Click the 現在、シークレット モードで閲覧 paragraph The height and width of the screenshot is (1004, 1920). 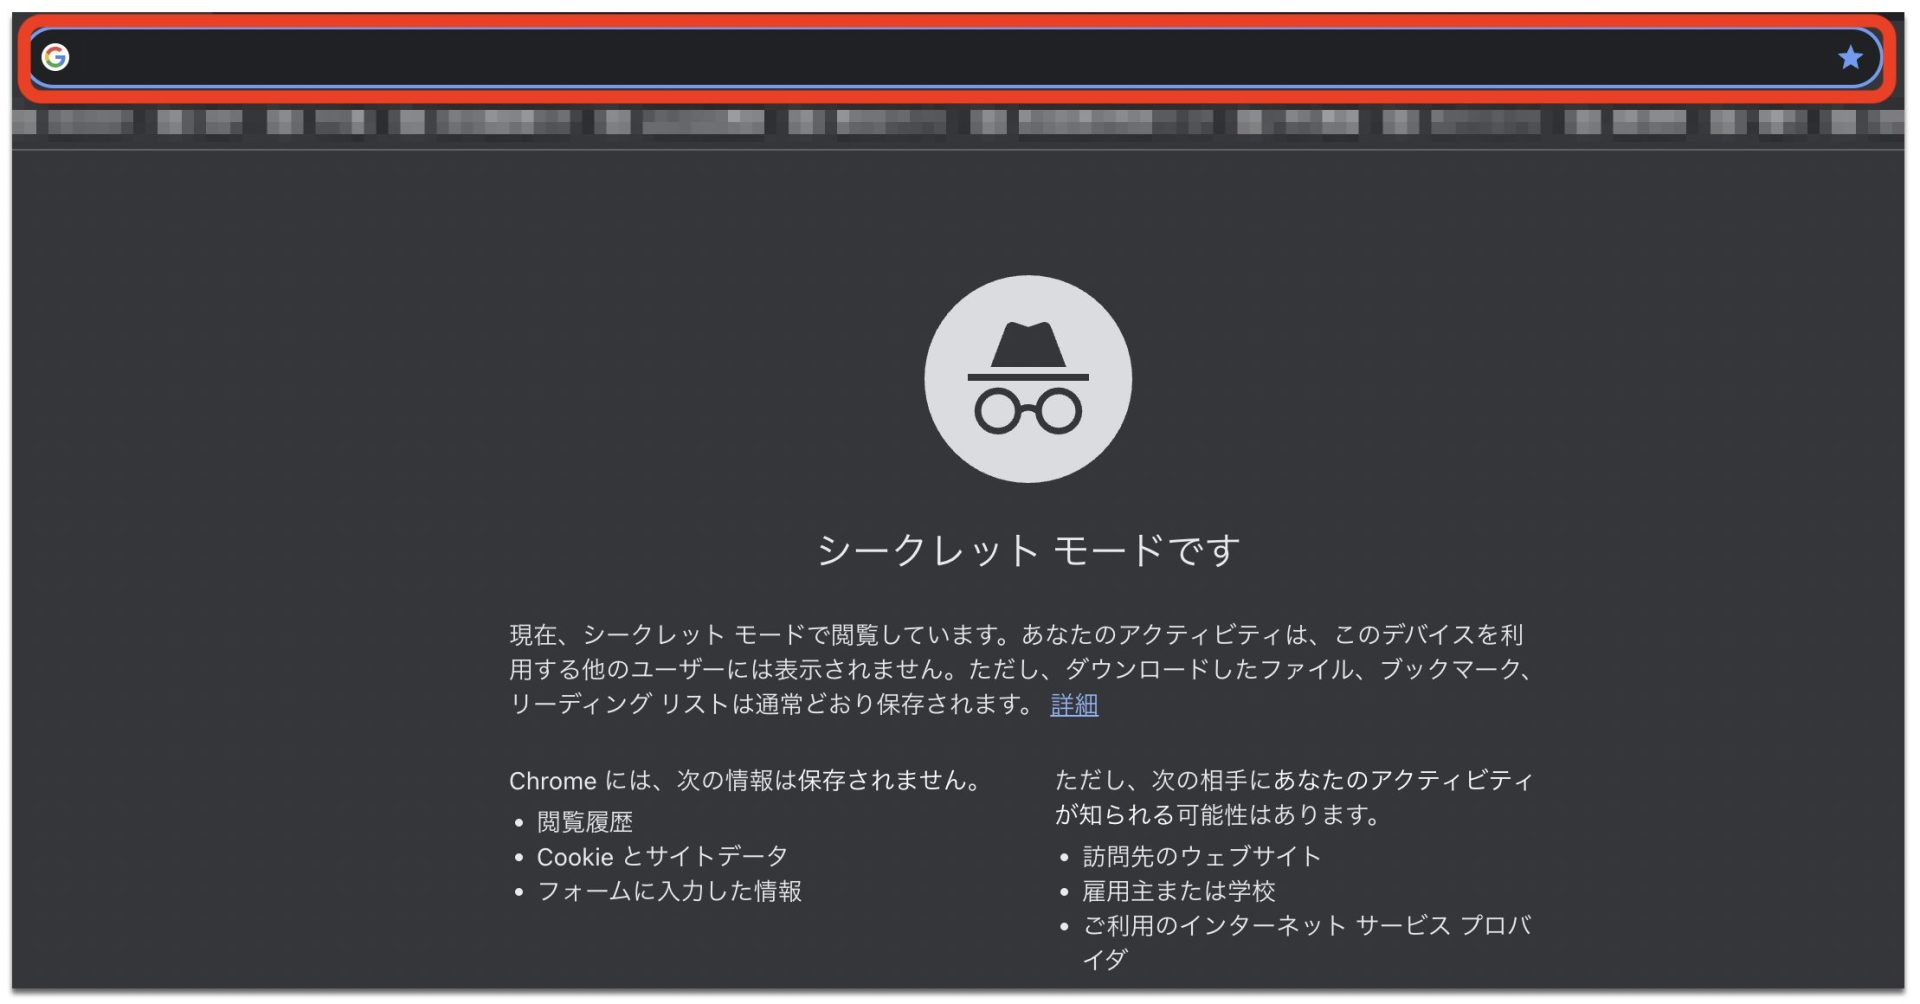coord(1020,669)
